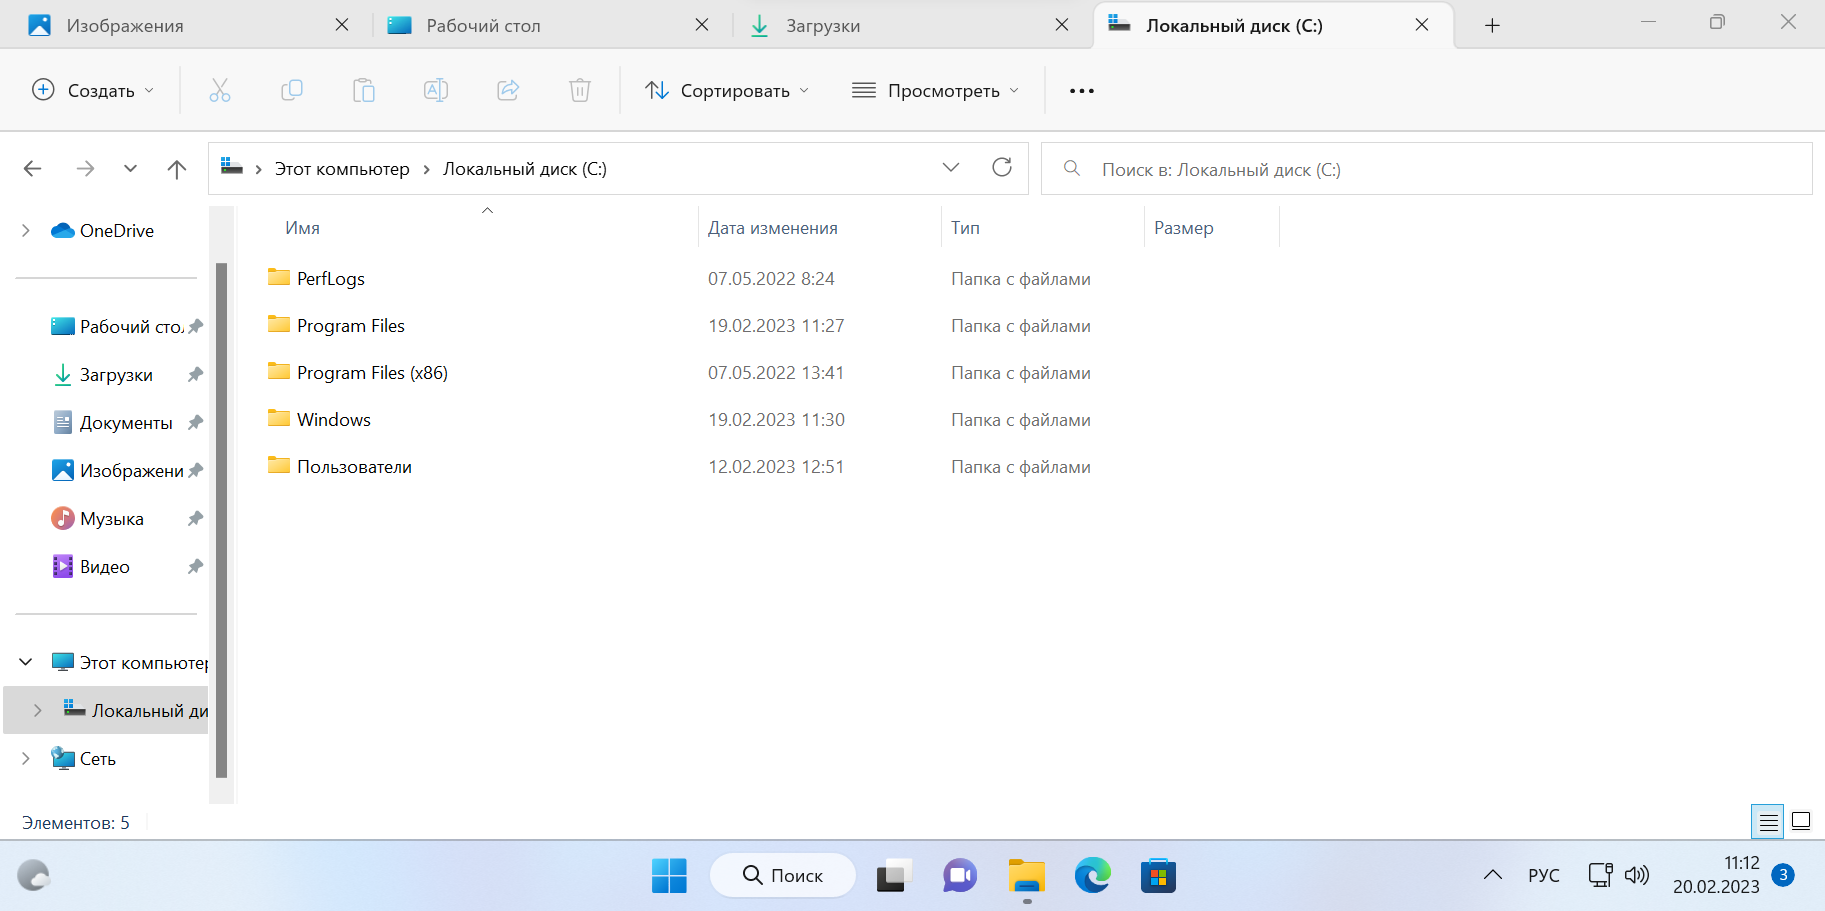The height and width of the screenshot is (911, 1825).
Task: Click Этот компьютер in the address breadcrumb
Action: [342, 169]
